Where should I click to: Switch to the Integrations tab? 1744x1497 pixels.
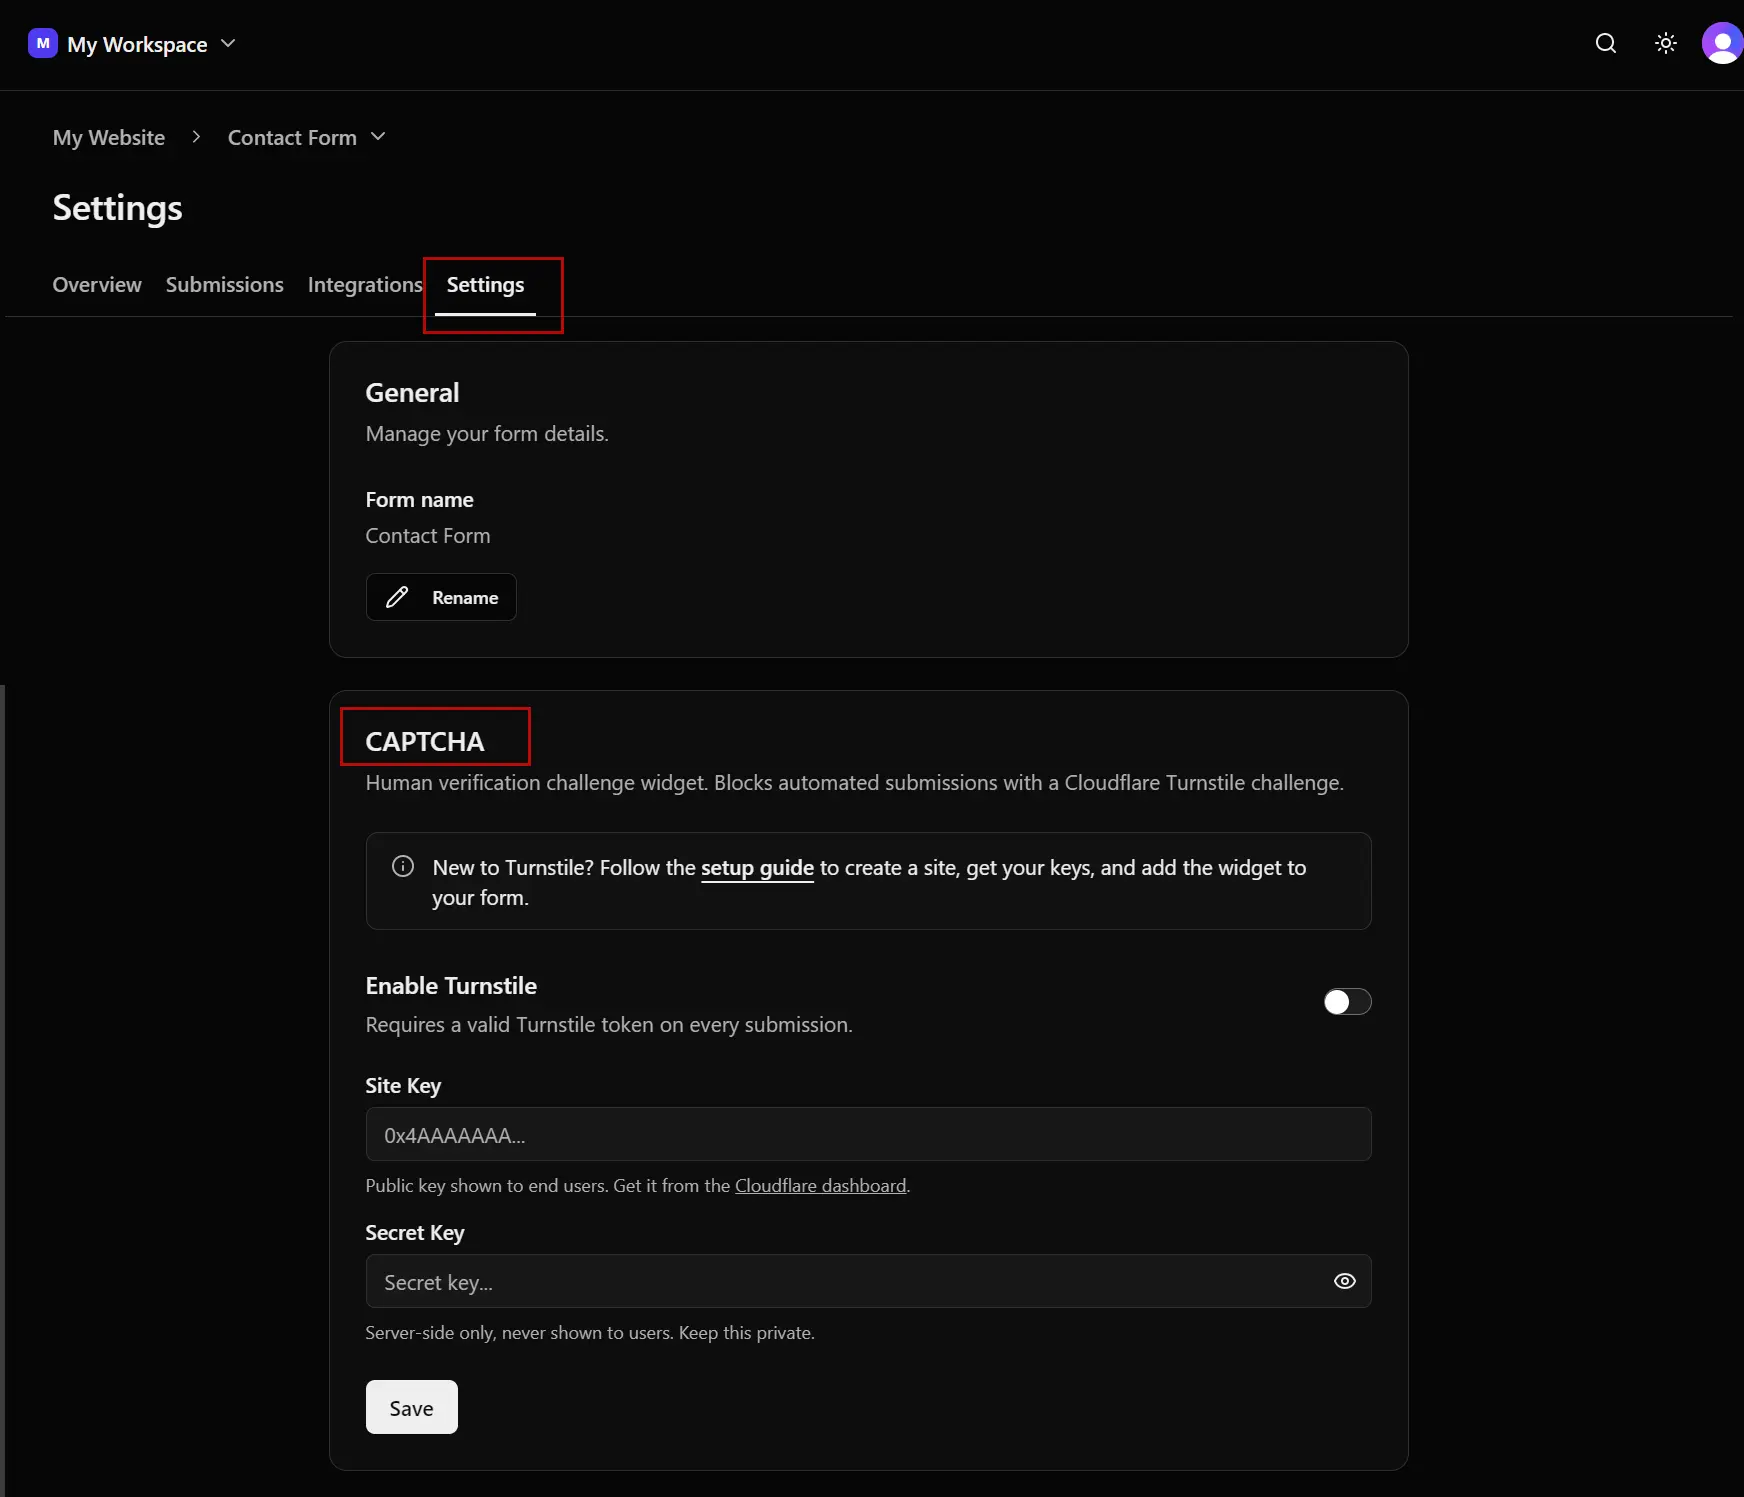365,285
